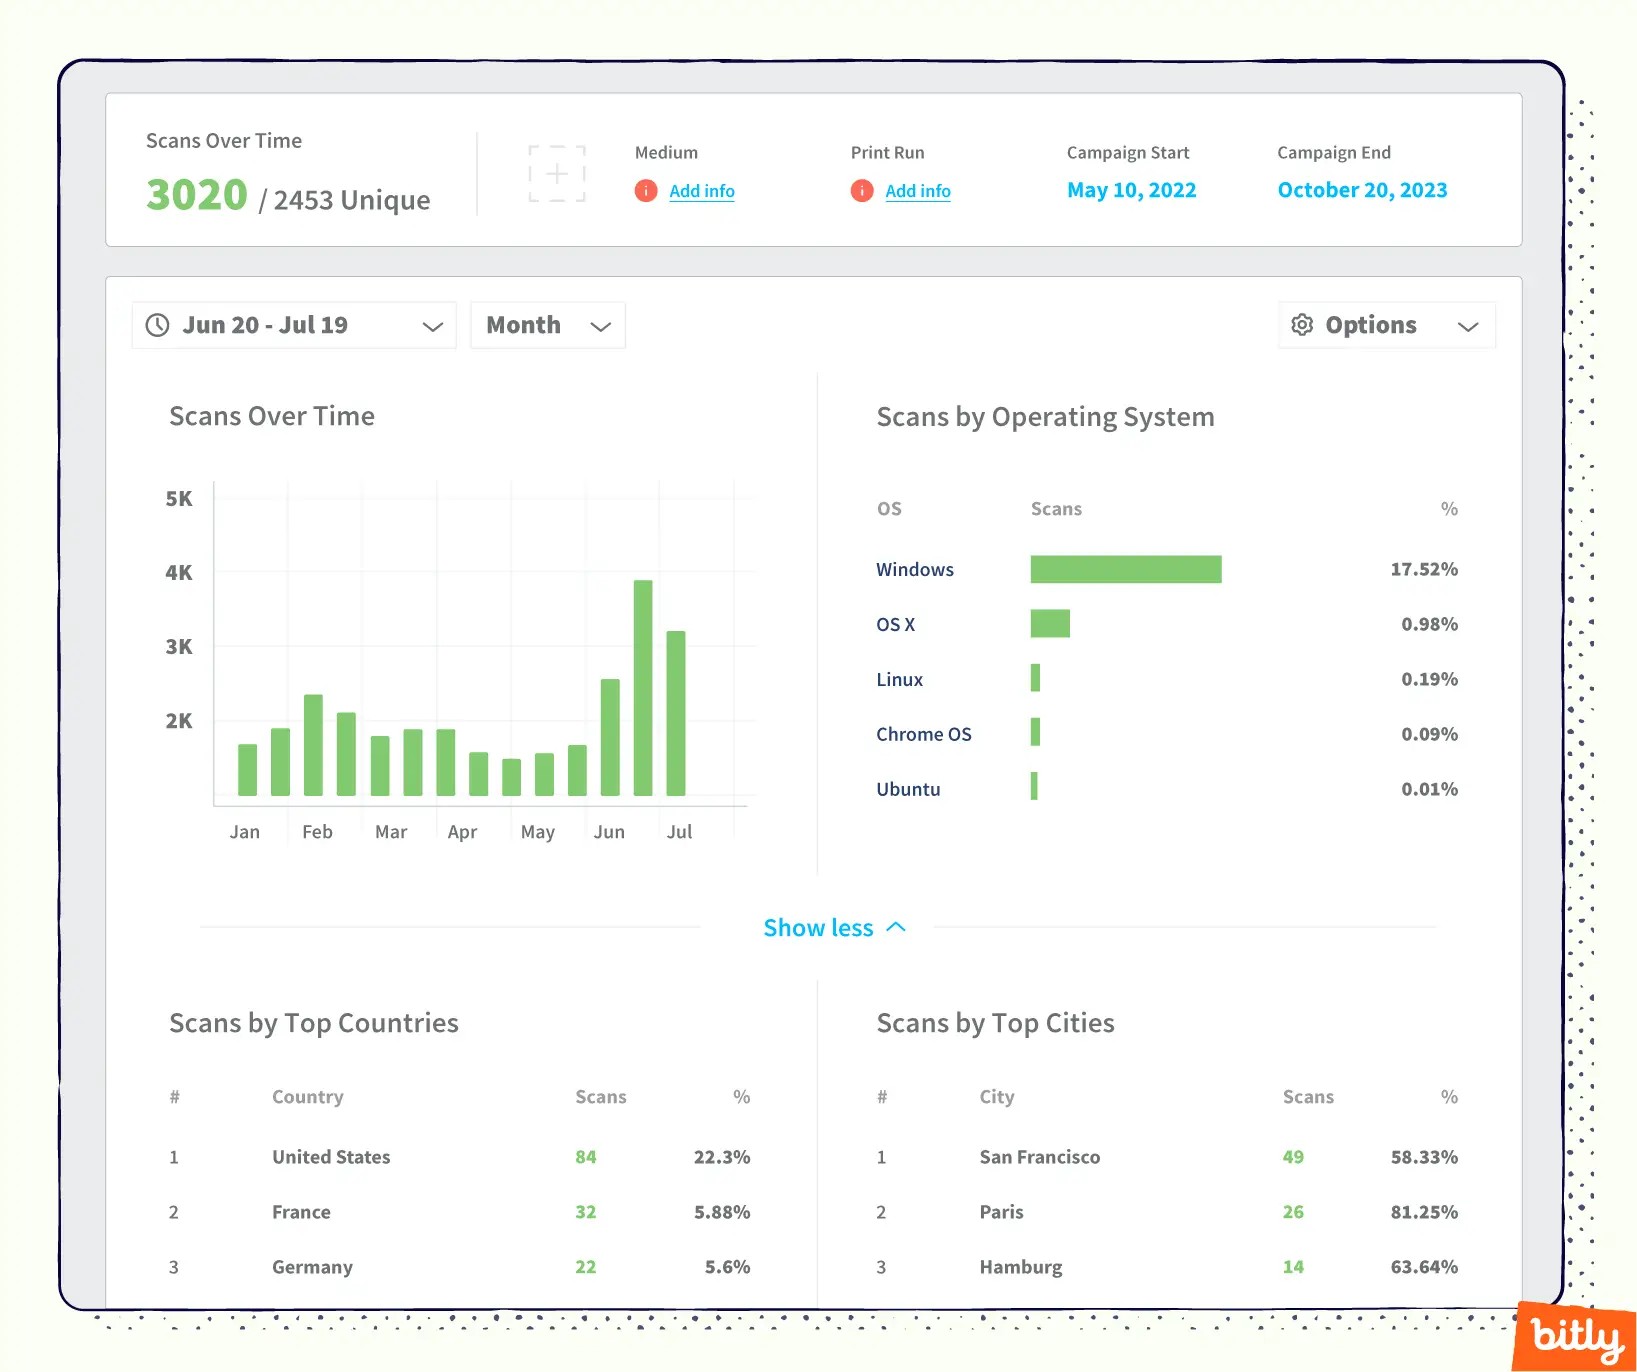
Task: Click the Bitly logo badge
Action: tap(1575, 1337)
